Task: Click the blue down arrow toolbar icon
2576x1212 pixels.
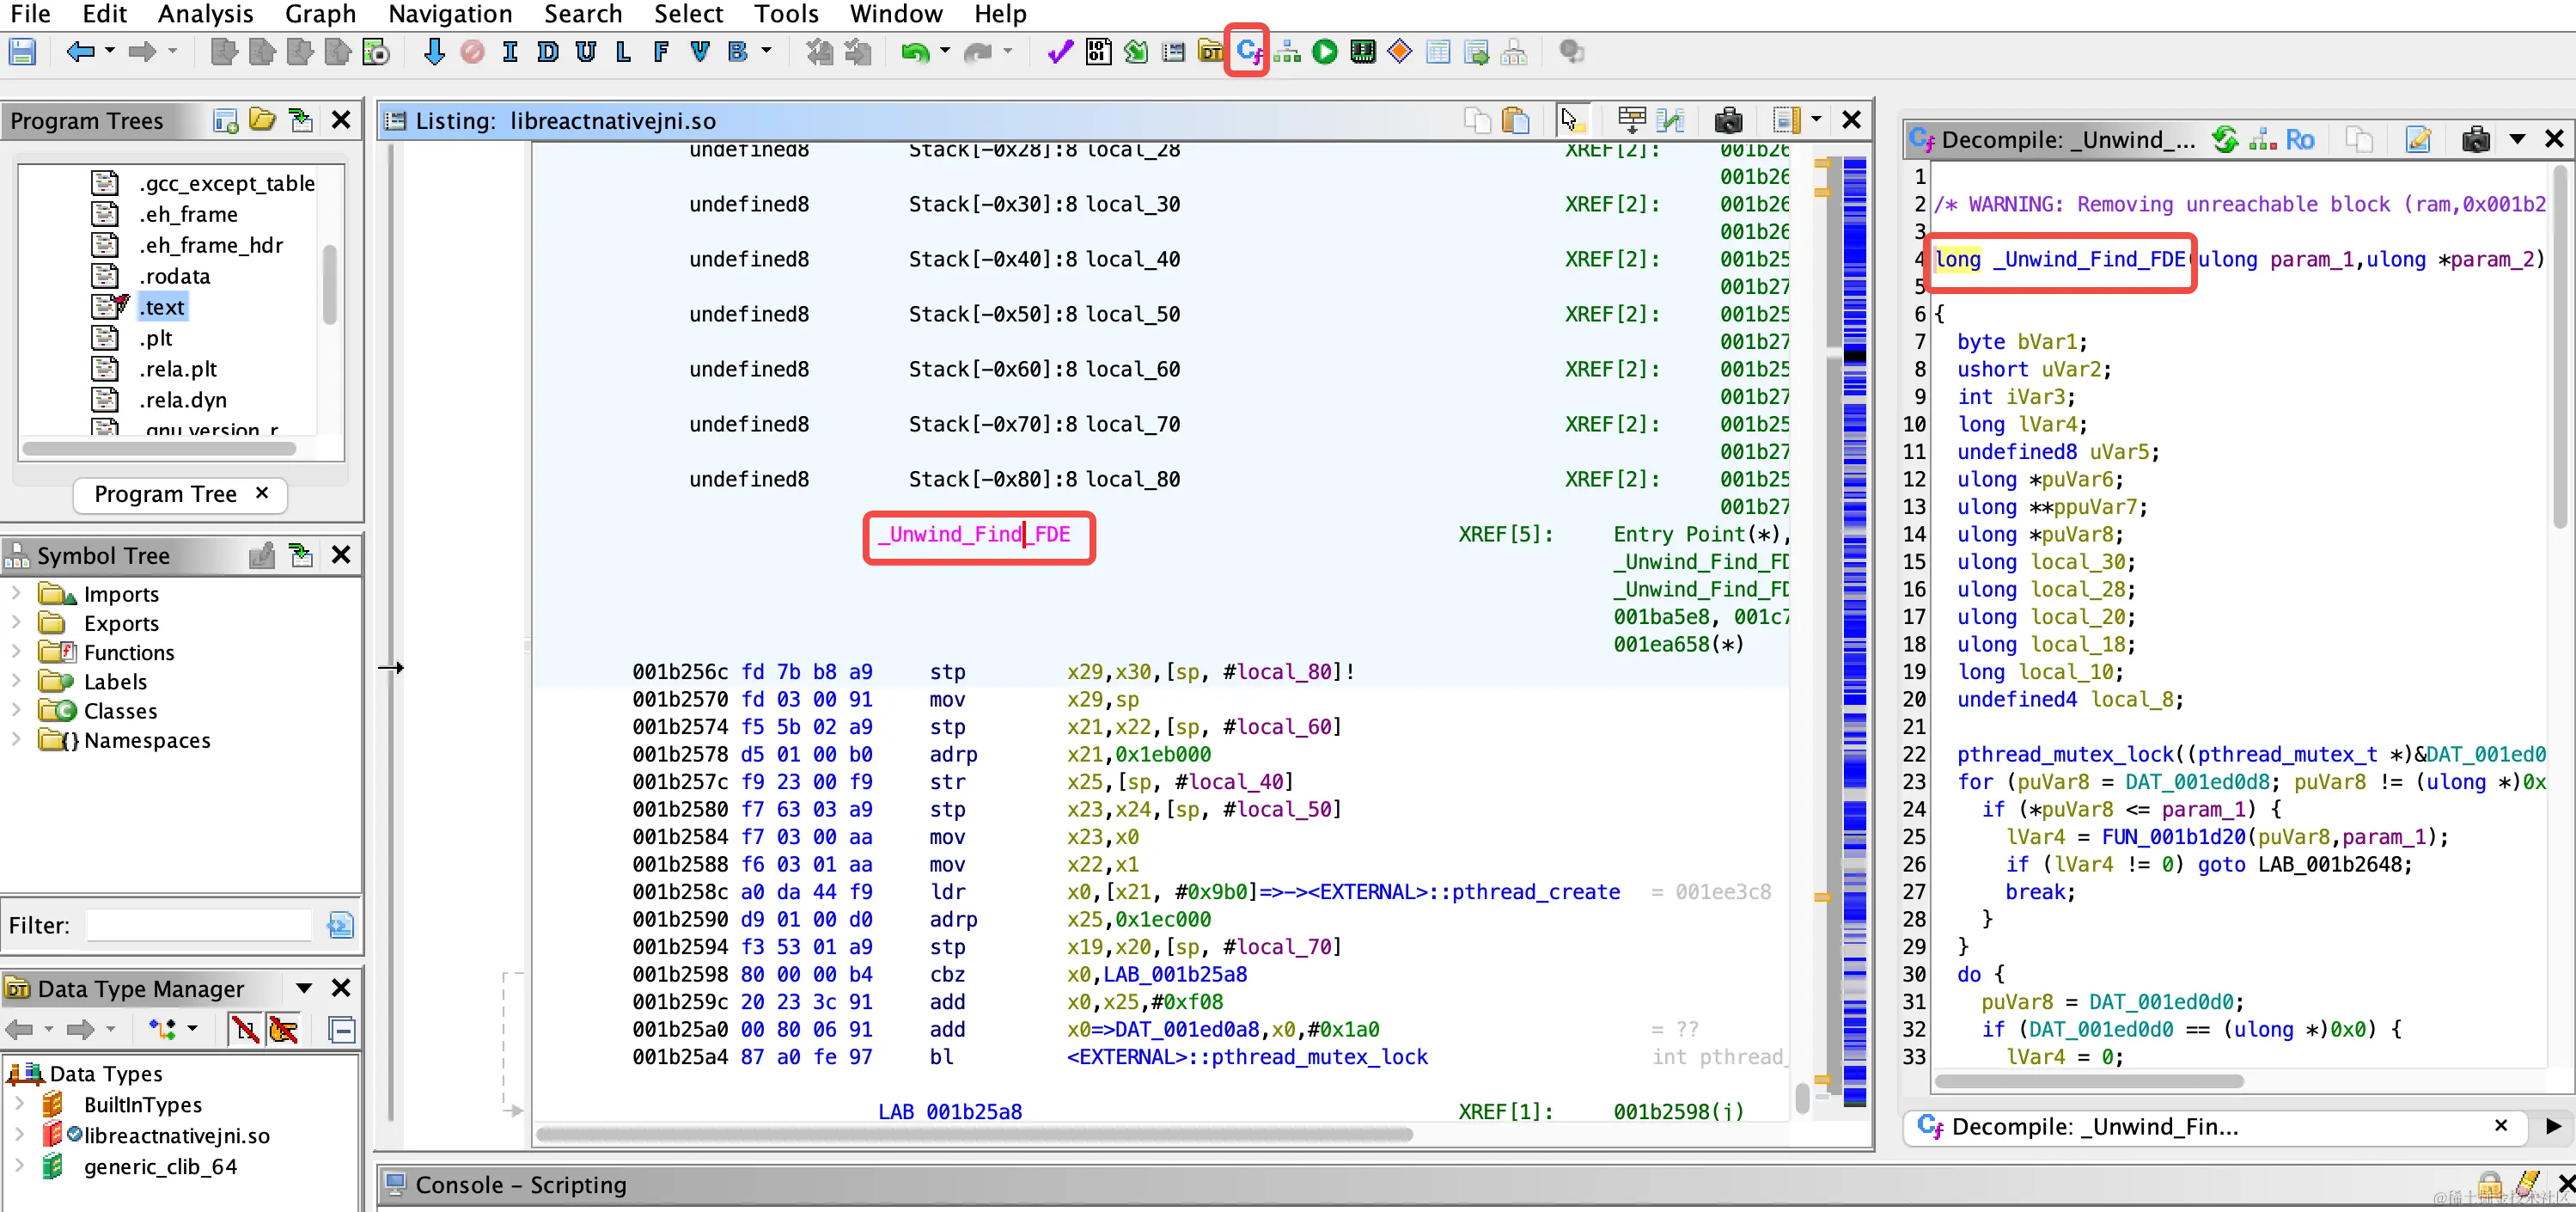Action: coord(433,52)
